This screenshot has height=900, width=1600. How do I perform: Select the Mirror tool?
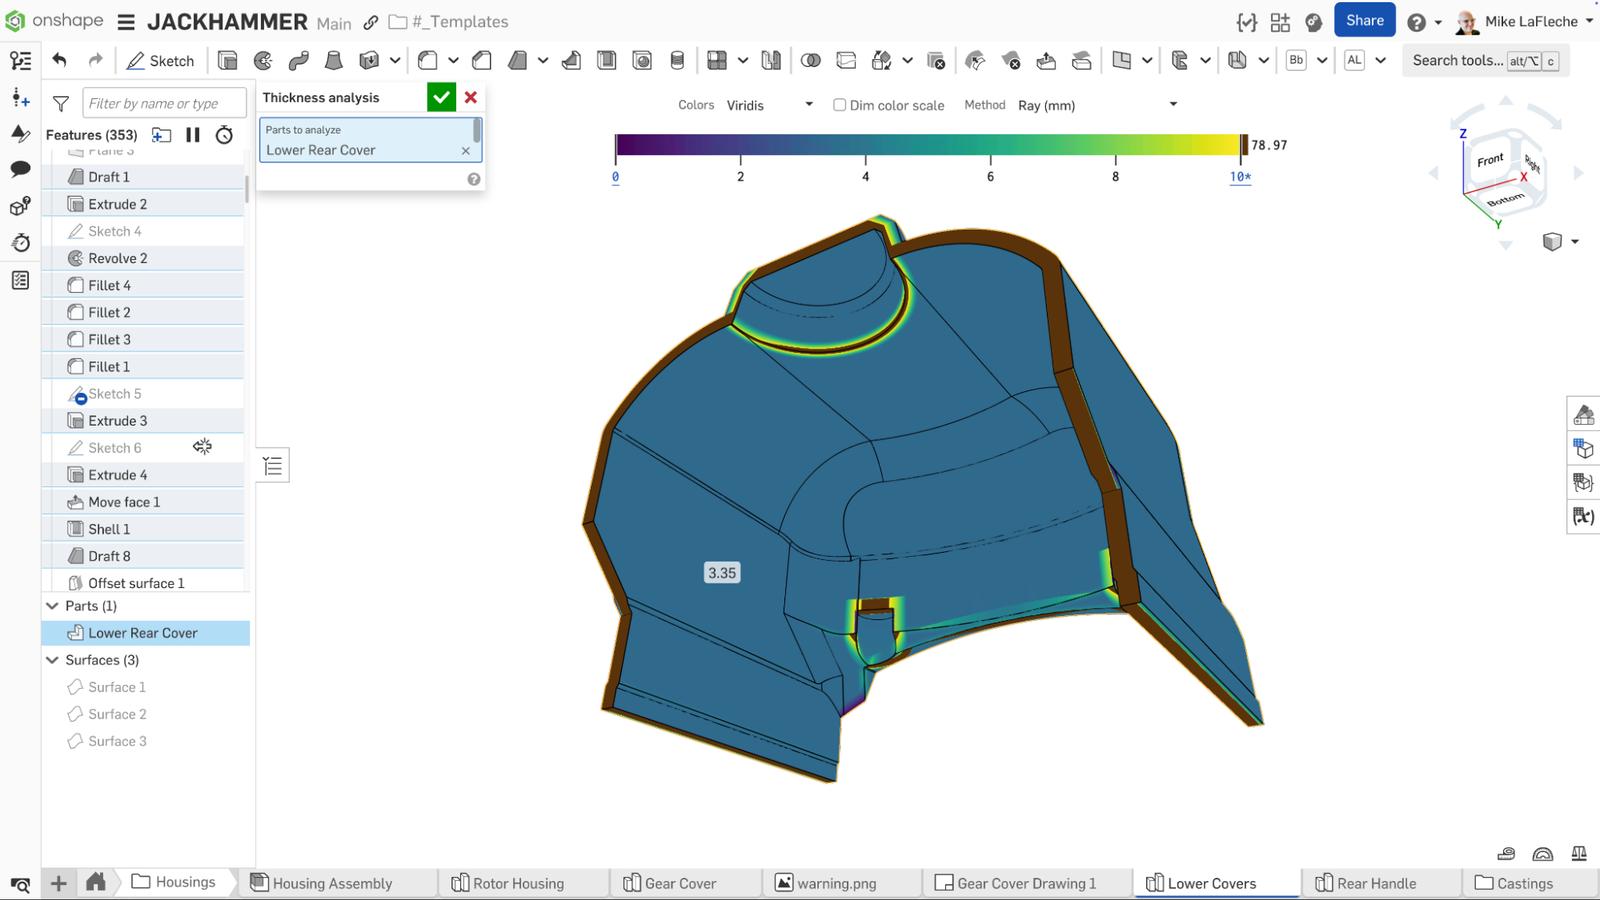[771, 60]
